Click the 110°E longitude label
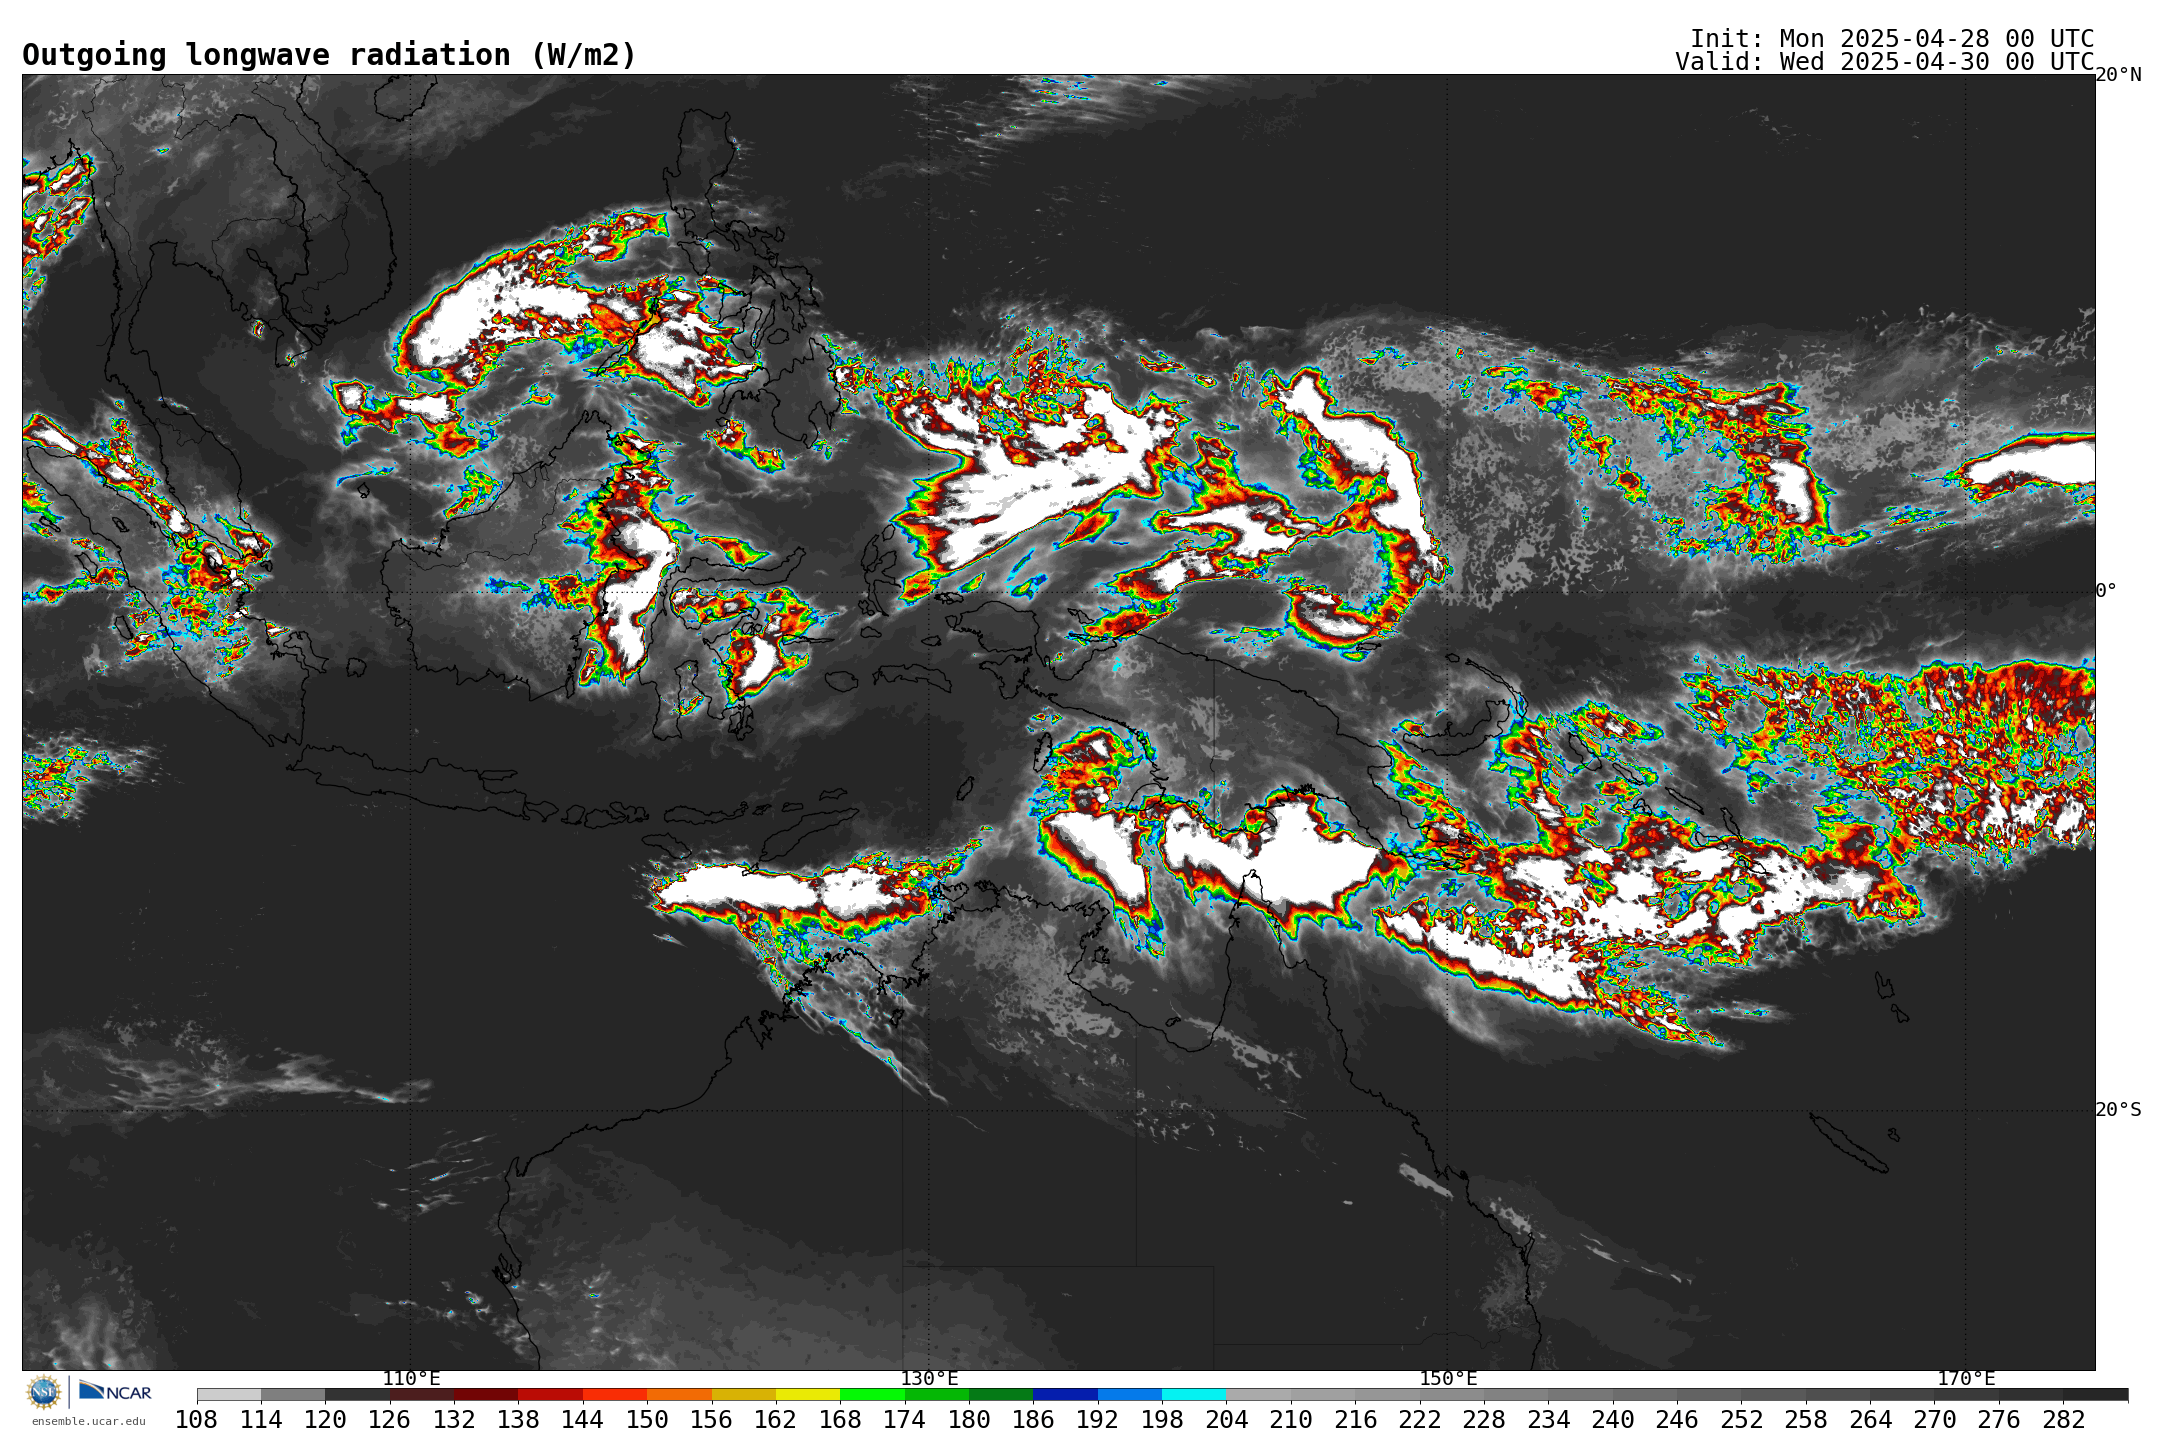This screenshot has height=1433, width=2160. point(411,1379)
